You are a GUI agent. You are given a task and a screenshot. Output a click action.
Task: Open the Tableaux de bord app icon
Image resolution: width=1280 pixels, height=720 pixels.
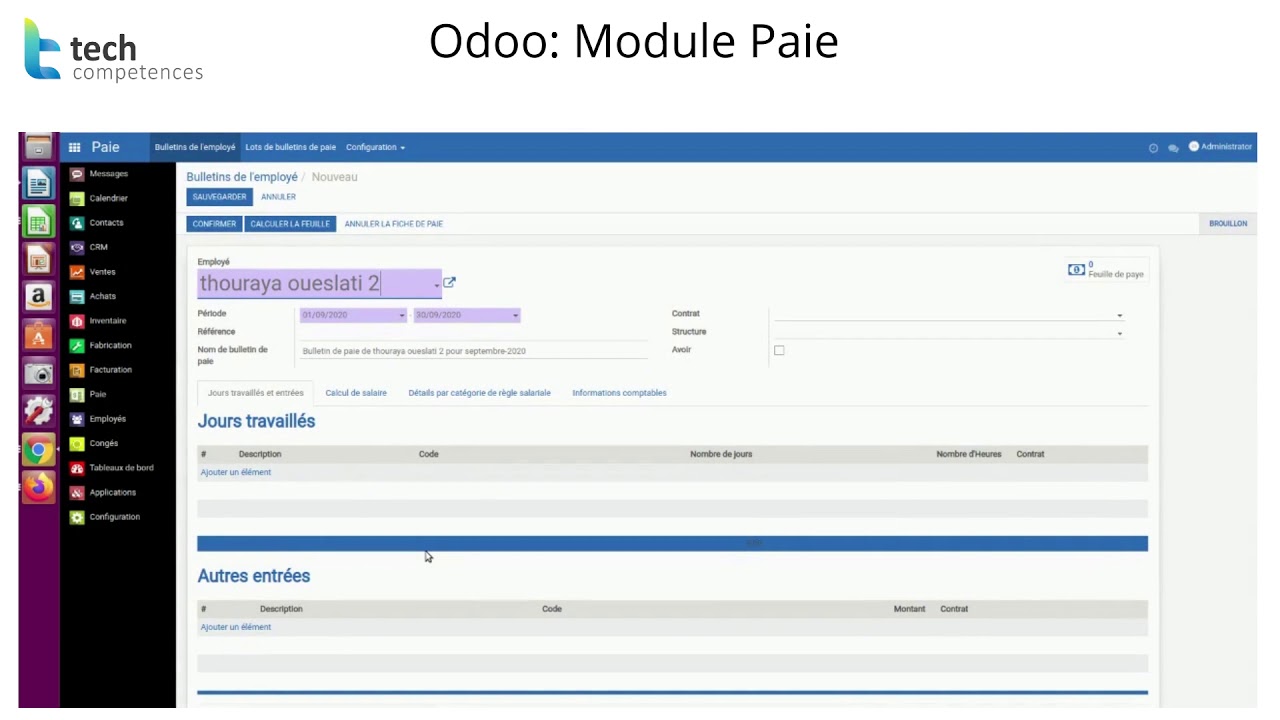77,468
